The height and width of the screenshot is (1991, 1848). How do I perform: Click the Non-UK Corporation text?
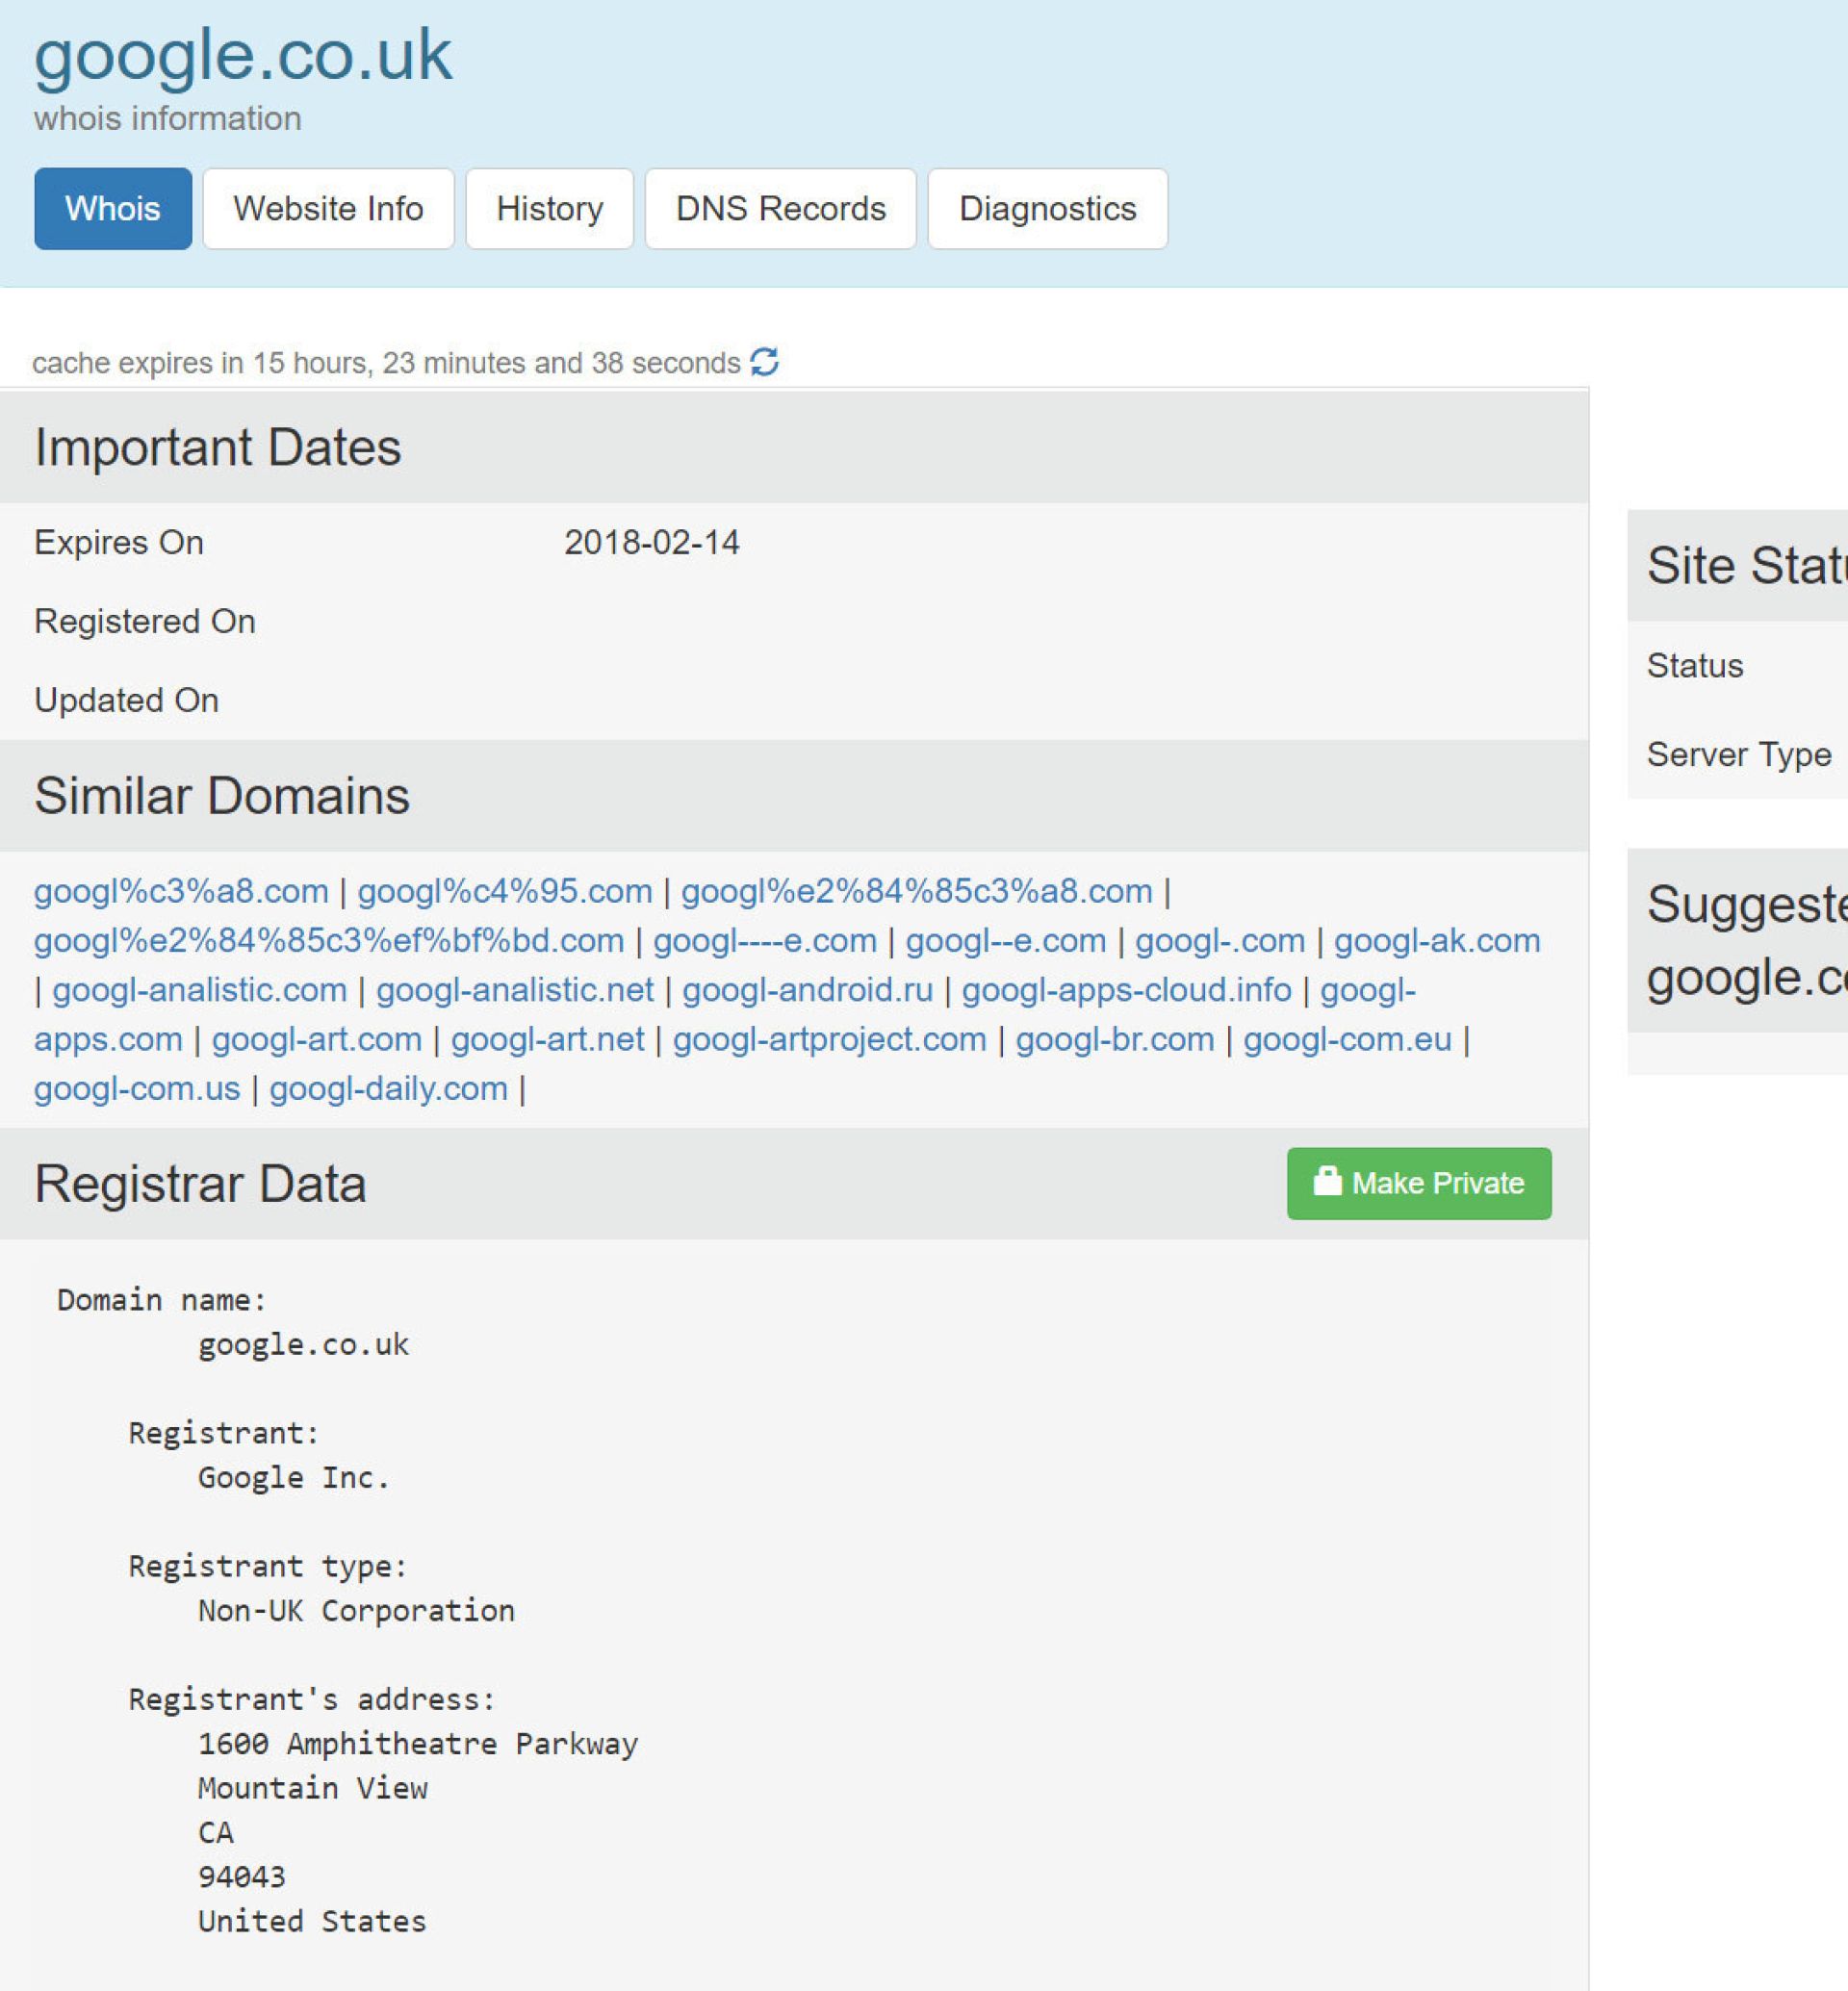coord(356,1610)
